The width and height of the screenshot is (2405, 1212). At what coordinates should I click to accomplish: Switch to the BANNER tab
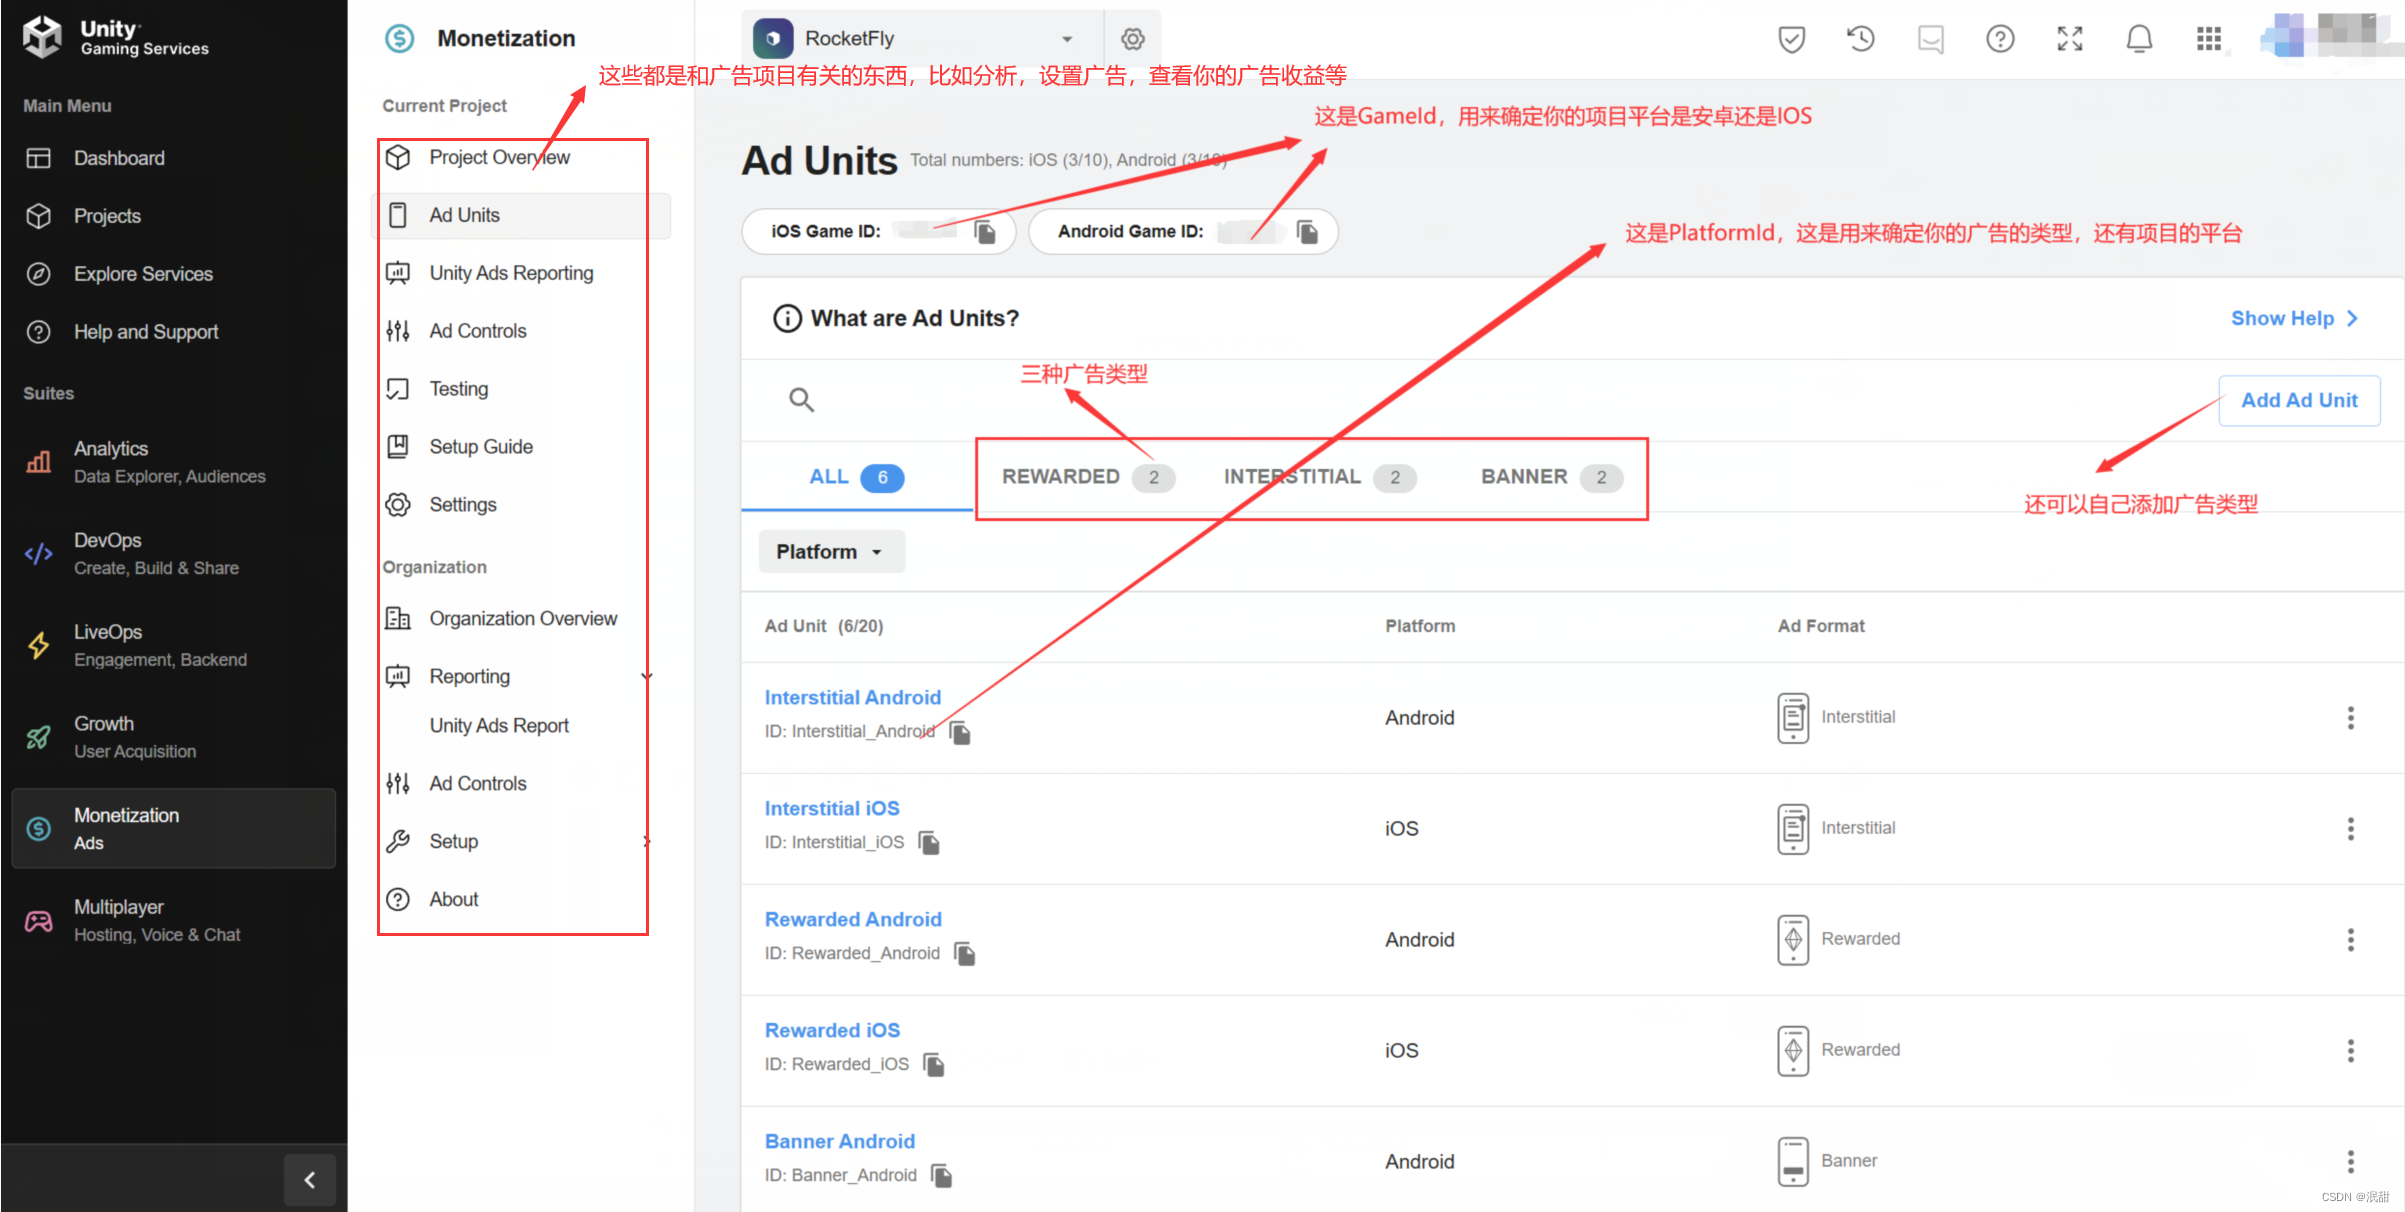coord(1523,477)
